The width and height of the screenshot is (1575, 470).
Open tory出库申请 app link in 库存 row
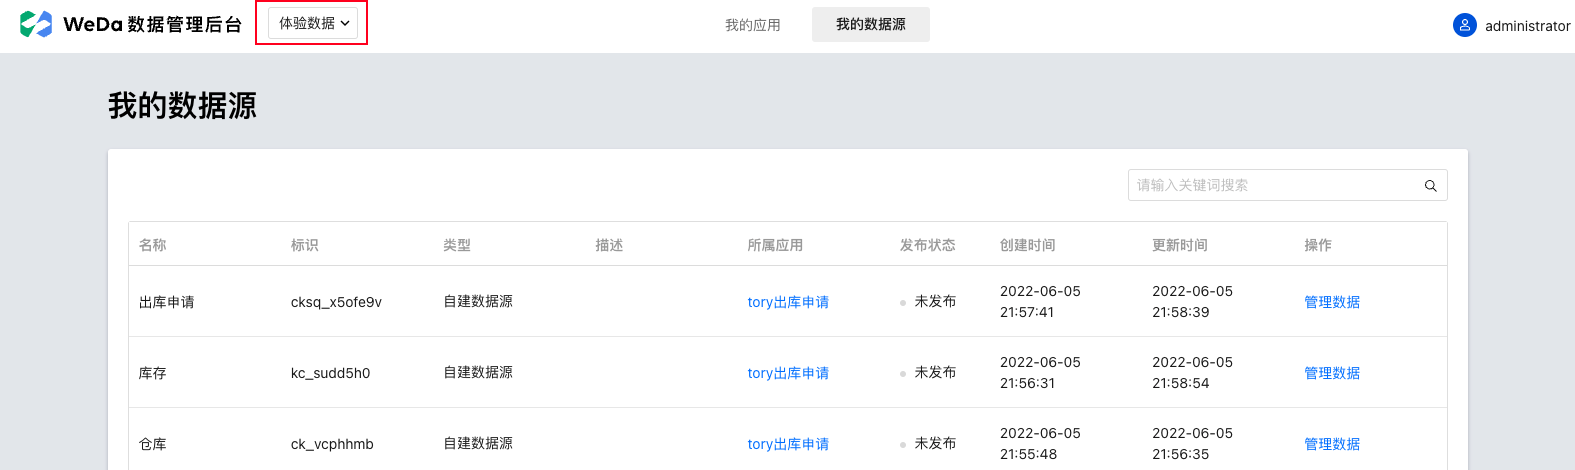(787, 373)
